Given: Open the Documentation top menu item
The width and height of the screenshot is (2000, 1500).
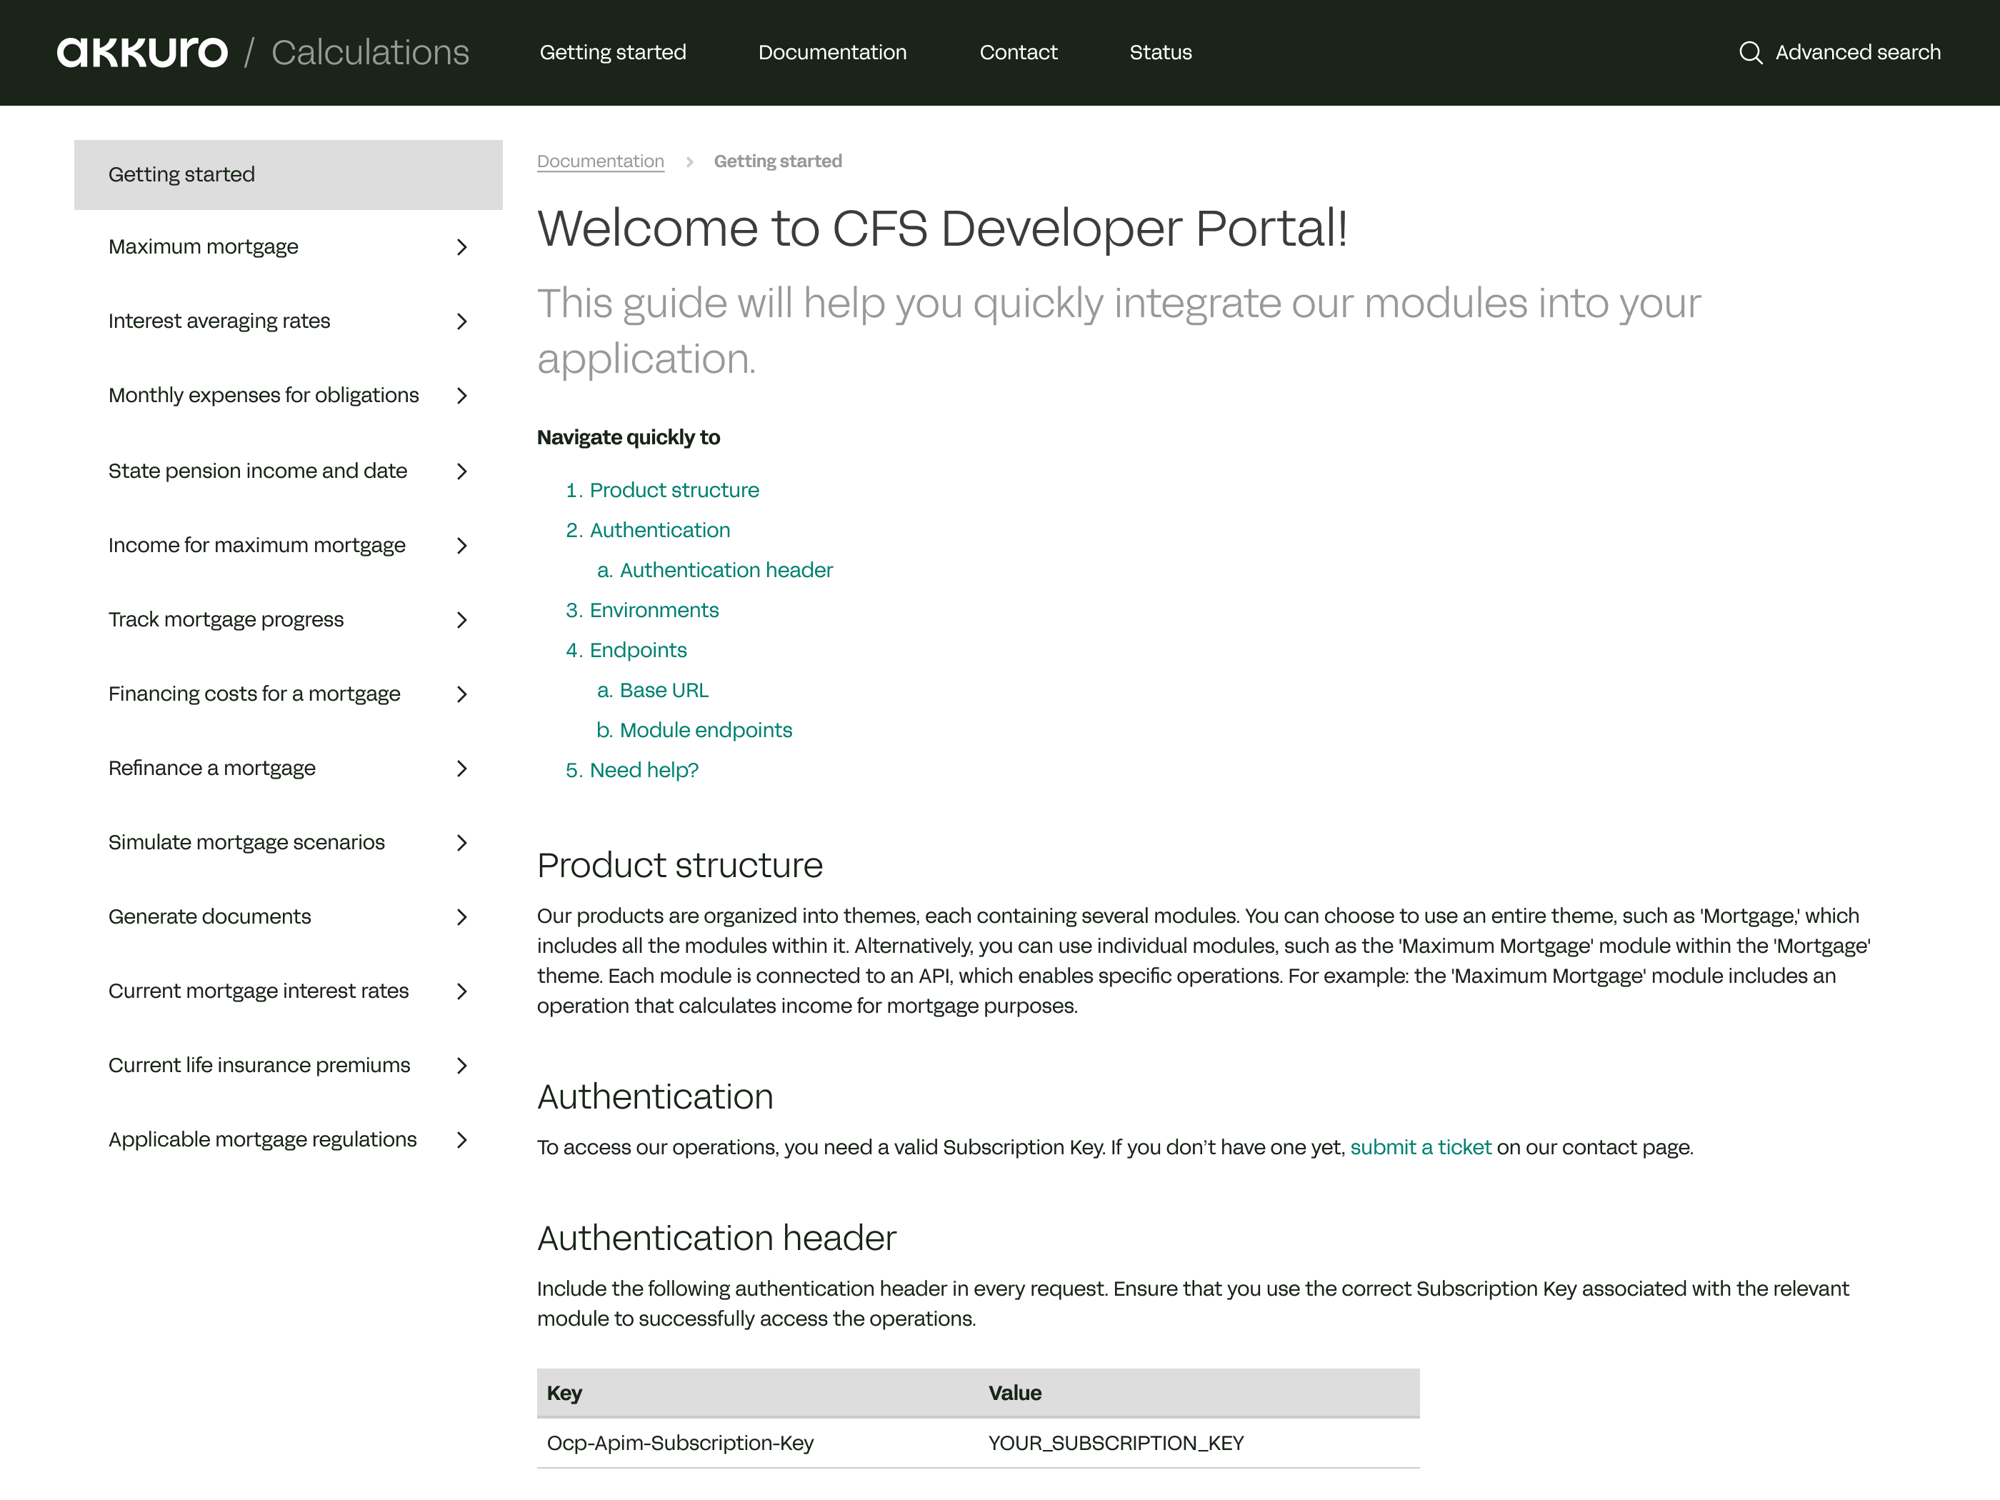Looking at the screenshot, I should coord(832,52).
